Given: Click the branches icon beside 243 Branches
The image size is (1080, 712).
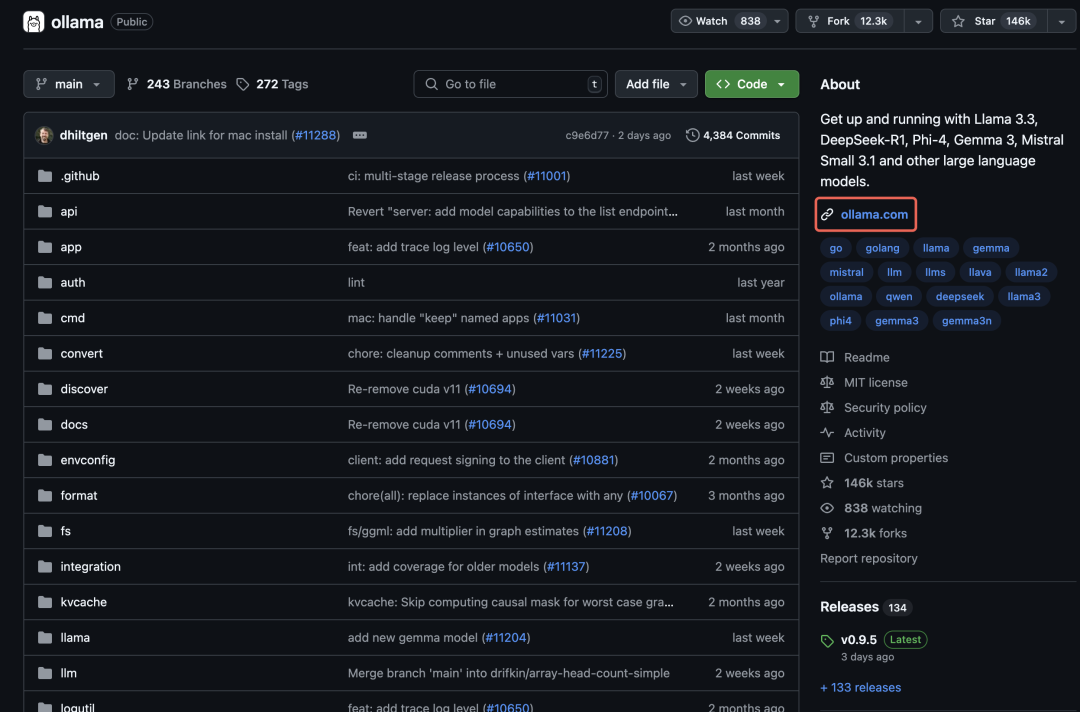Looking at the screenshot, I should 133,84.
